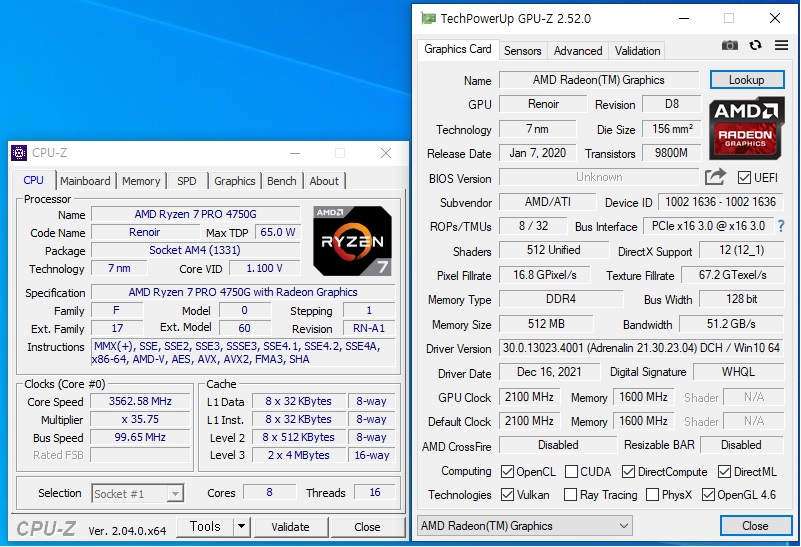
Task: Click the Tools button in CPU-Z
Action: click(205, 527)
